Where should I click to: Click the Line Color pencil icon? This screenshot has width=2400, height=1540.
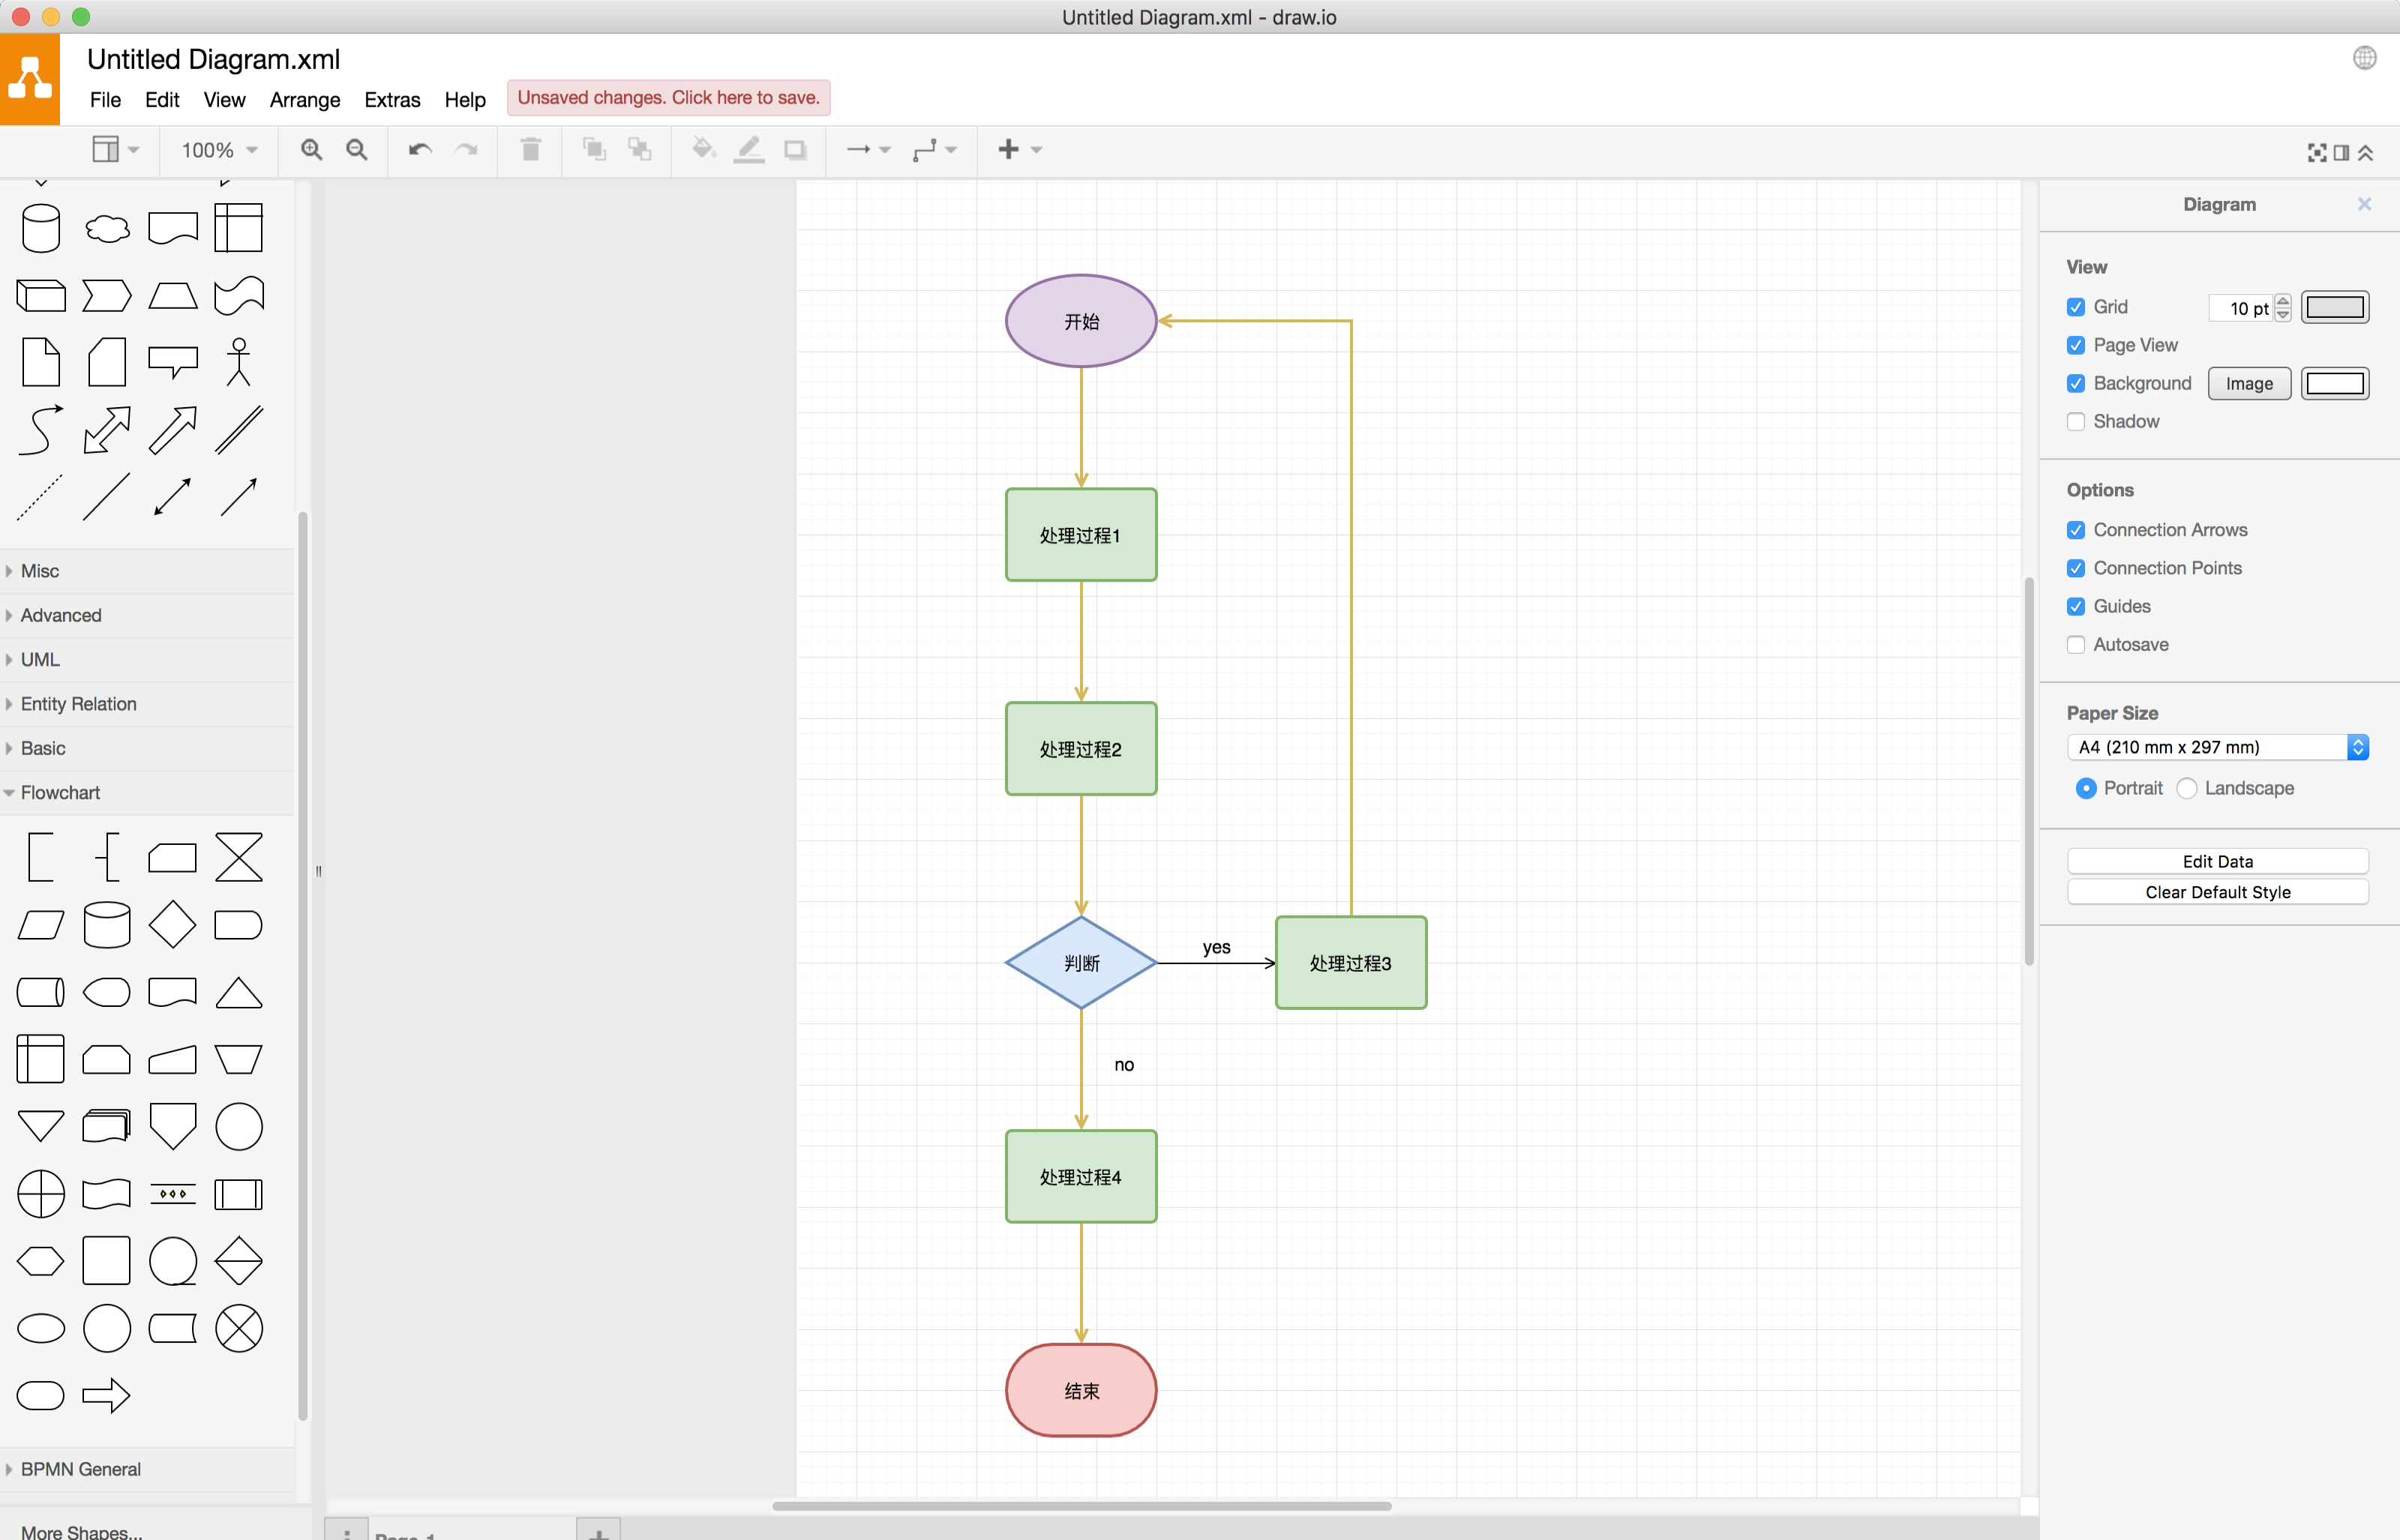coord(748,149)
